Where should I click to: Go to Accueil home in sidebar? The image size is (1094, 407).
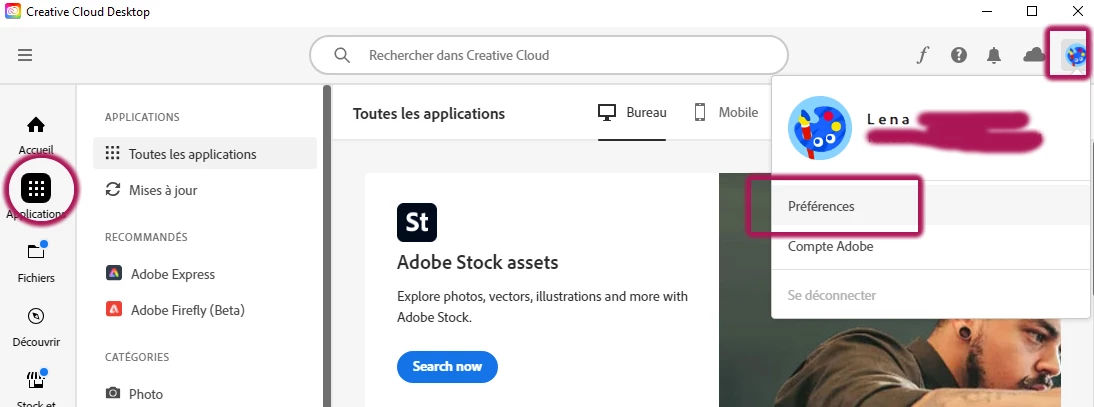tap(36, 133)
